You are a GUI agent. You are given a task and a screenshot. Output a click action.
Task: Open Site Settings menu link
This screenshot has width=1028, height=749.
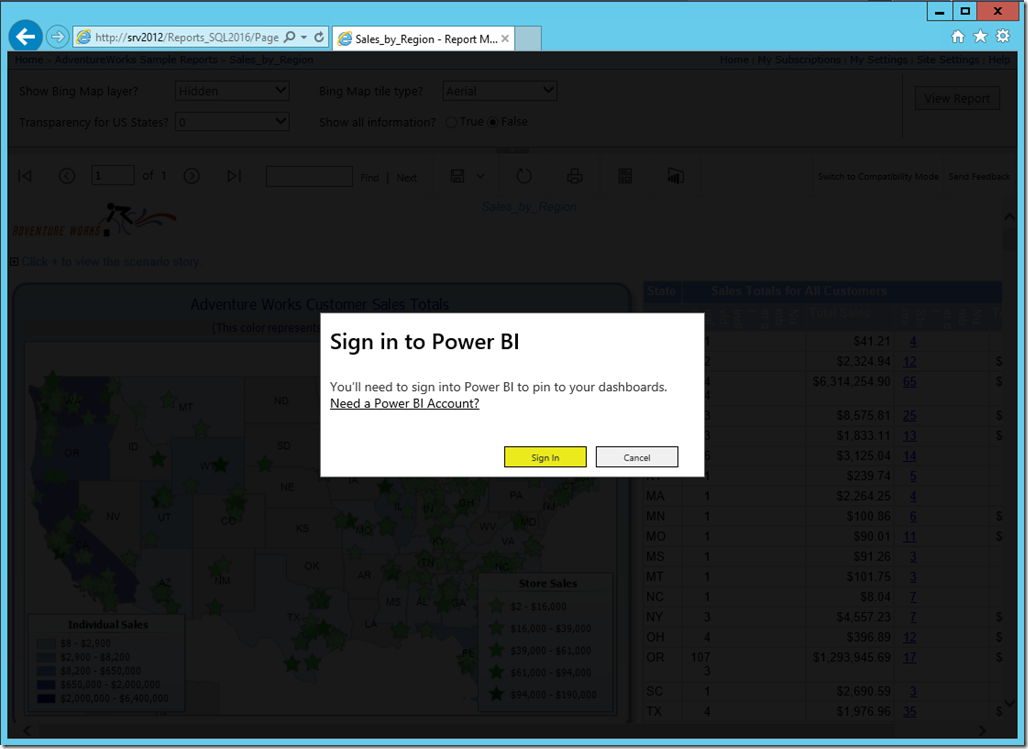(x=948, y=60)
